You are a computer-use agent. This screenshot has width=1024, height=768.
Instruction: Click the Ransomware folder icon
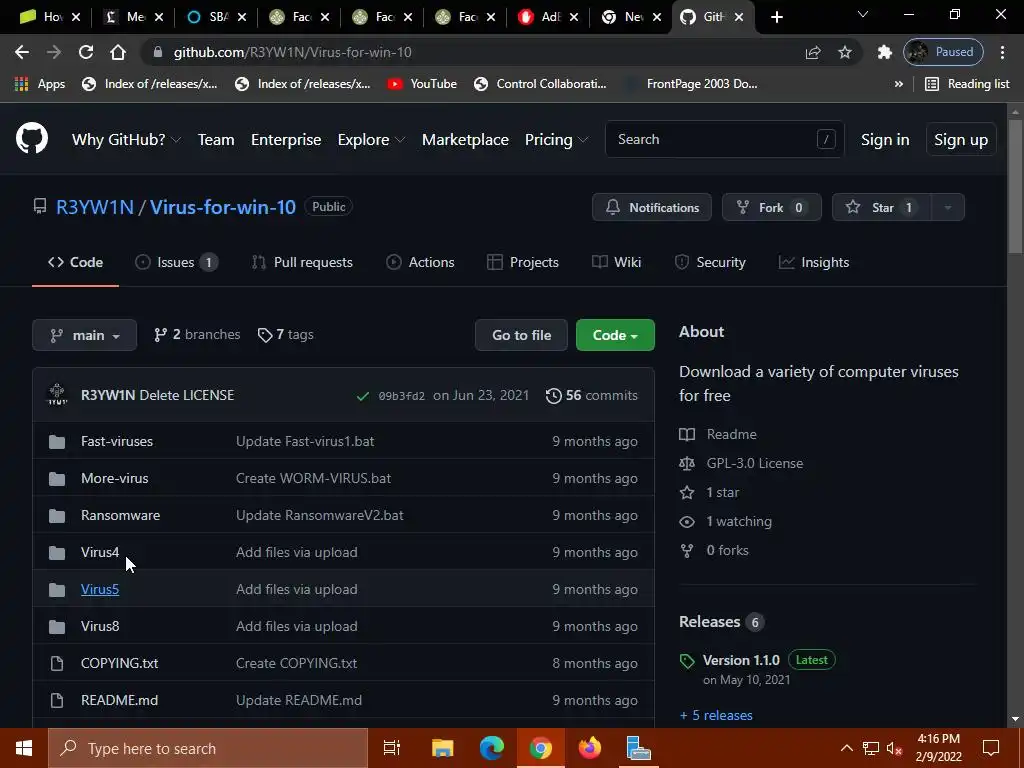(x=57, y=515)
